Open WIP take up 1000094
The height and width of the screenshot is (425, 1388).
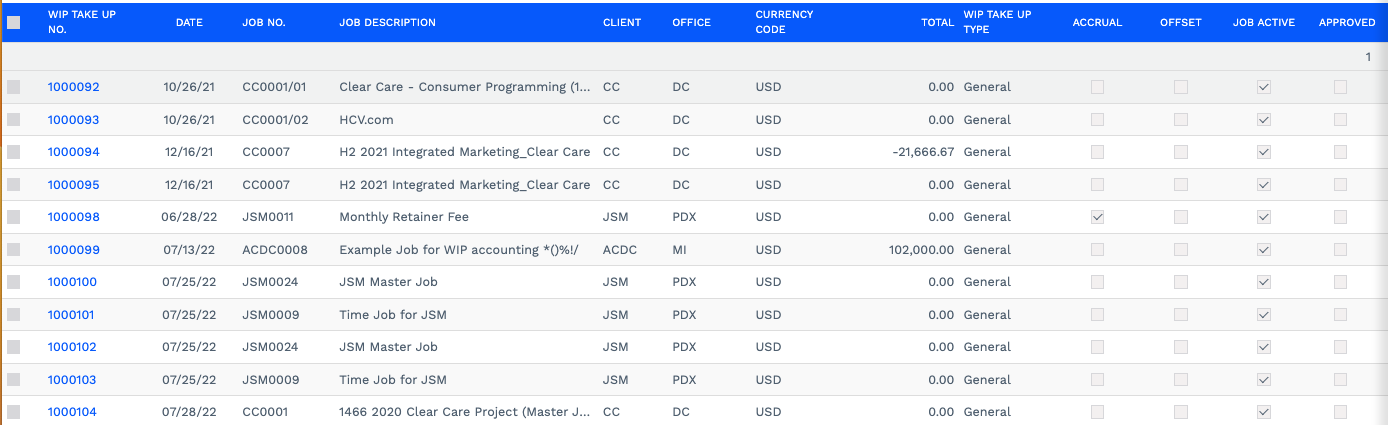click(x=74, y=152)
